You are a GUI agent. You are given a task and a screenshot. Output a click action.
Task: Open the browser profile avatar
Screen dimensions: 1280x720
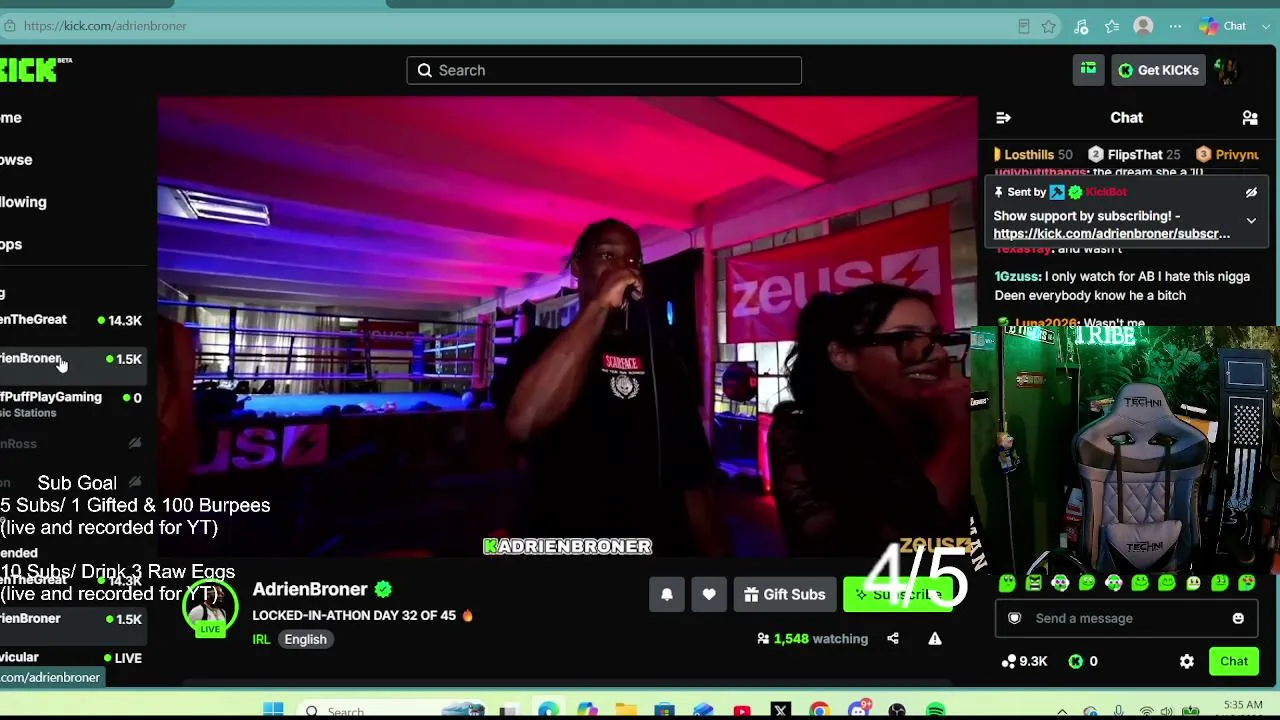1144,26
